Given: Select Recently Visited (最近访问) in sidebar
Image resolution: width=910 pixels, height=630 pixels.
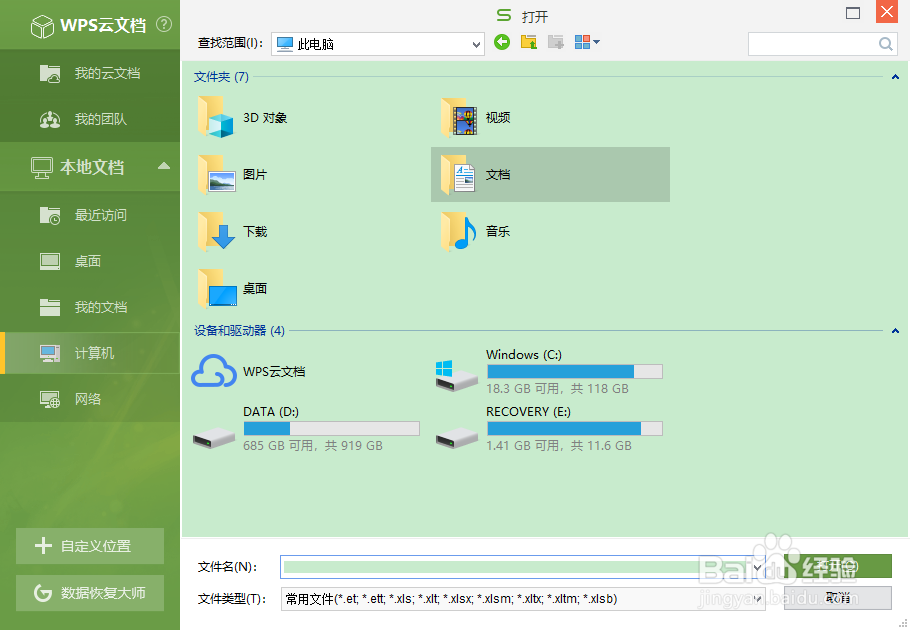Looking at the screenshot, I should [x=90, y=215].
